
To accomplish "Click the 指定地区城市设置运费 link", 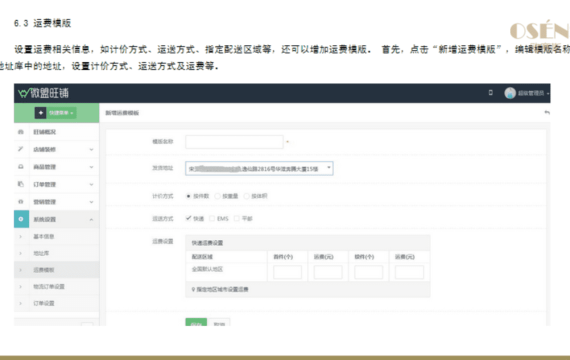I will tap(222, 289).
